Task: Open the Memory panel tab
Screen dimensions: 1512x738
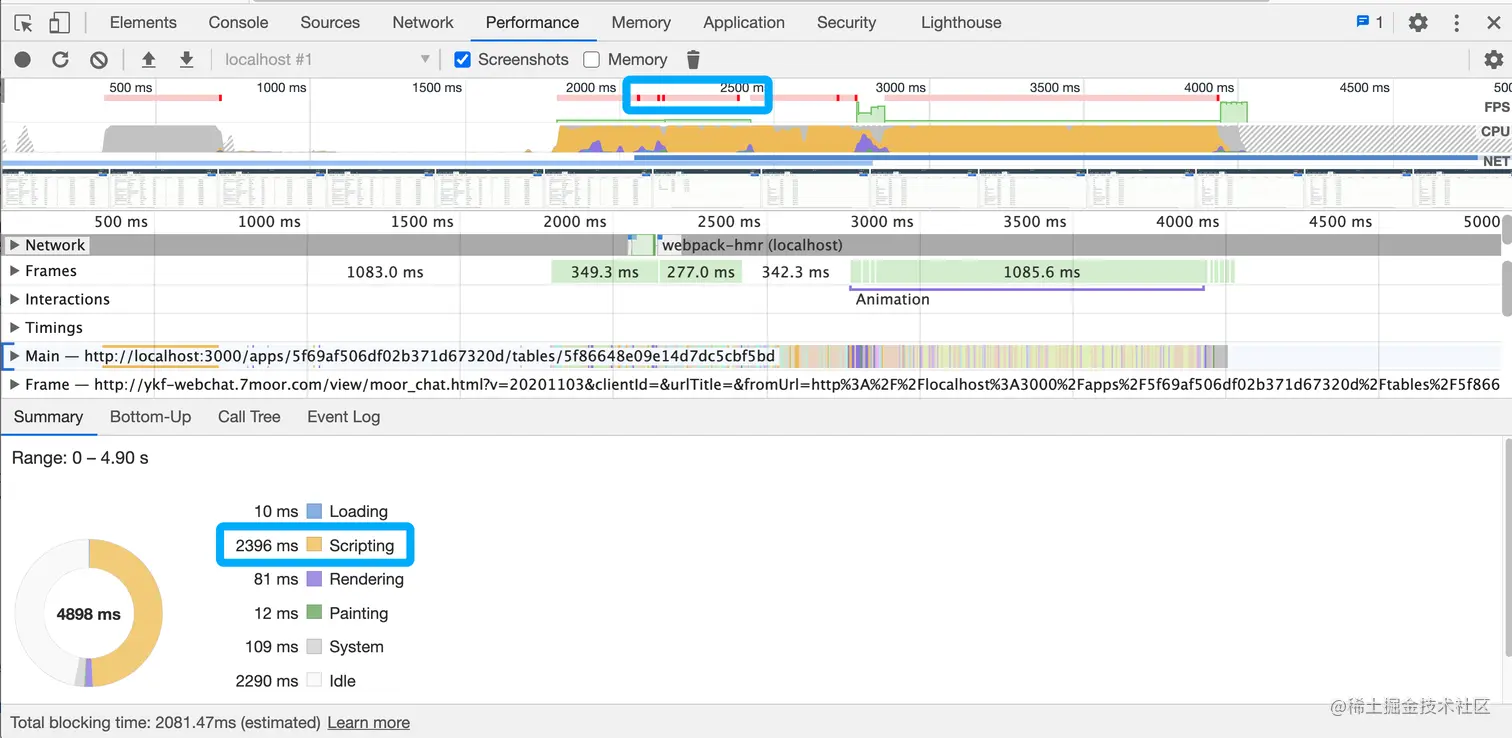Action: 641,22
